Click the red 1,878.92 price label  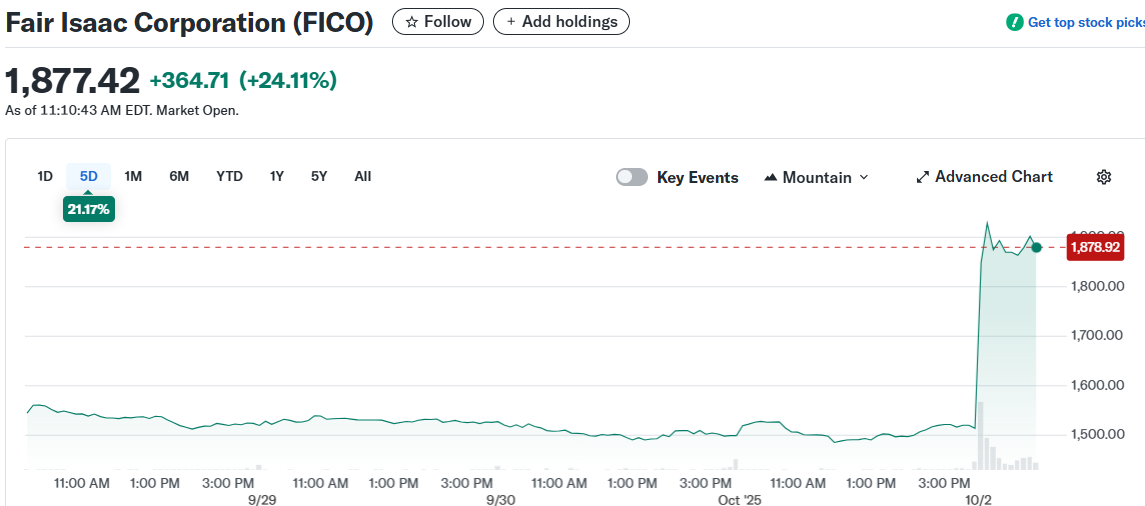(x=1095, y=247)
